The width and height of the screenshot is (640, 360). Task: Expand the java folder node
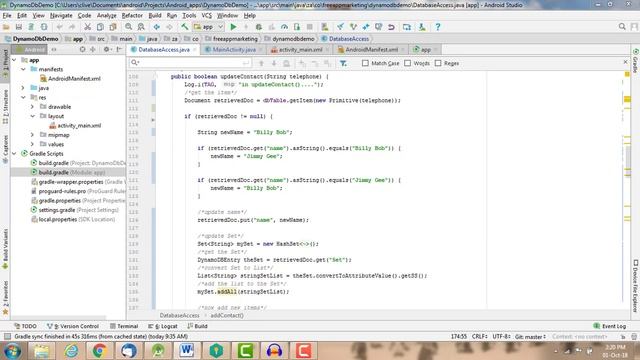(23, 88)
